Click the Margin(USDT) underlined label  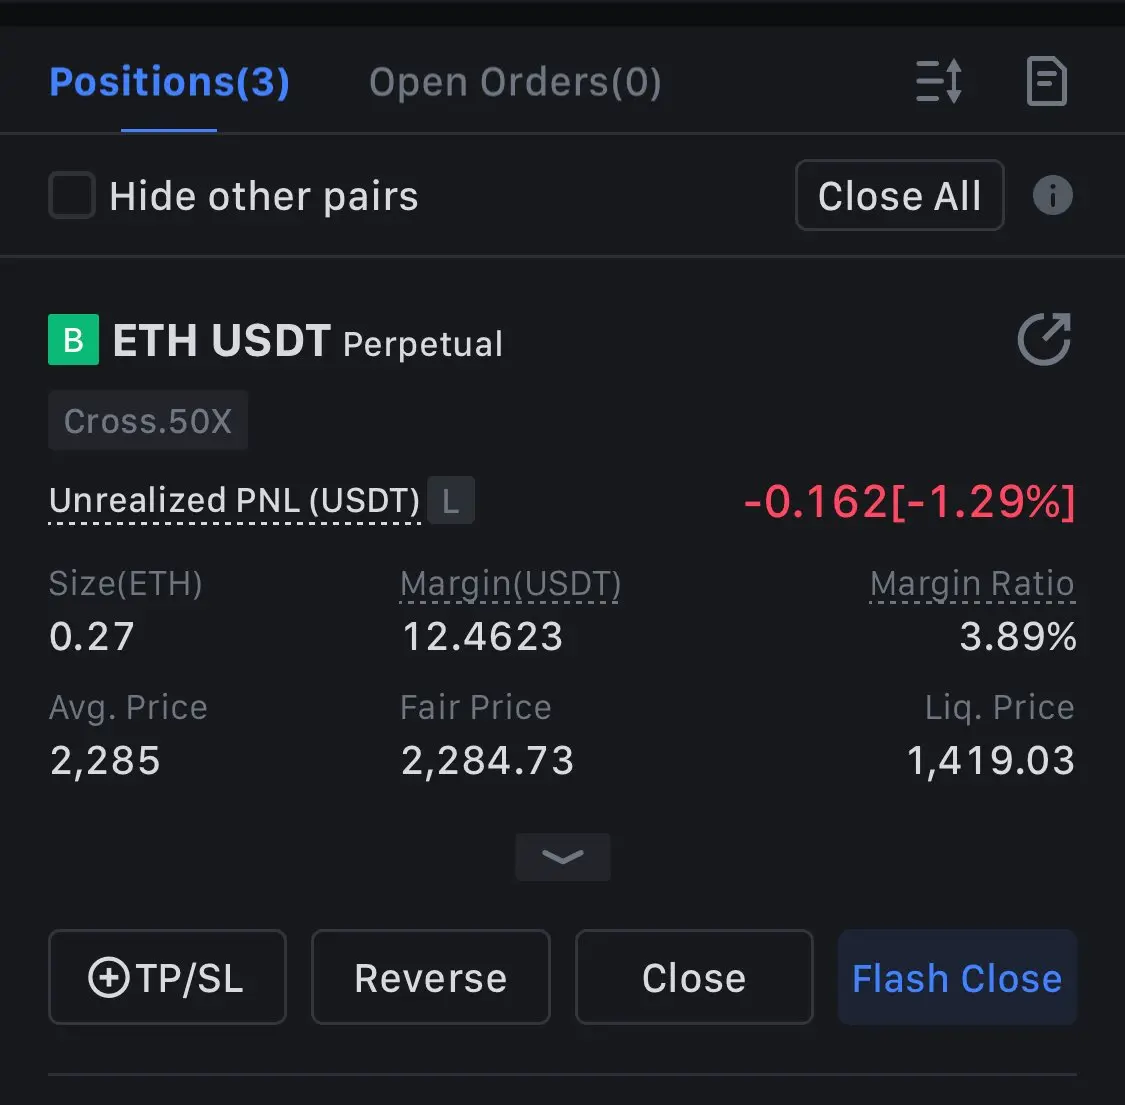click(510, 583)
